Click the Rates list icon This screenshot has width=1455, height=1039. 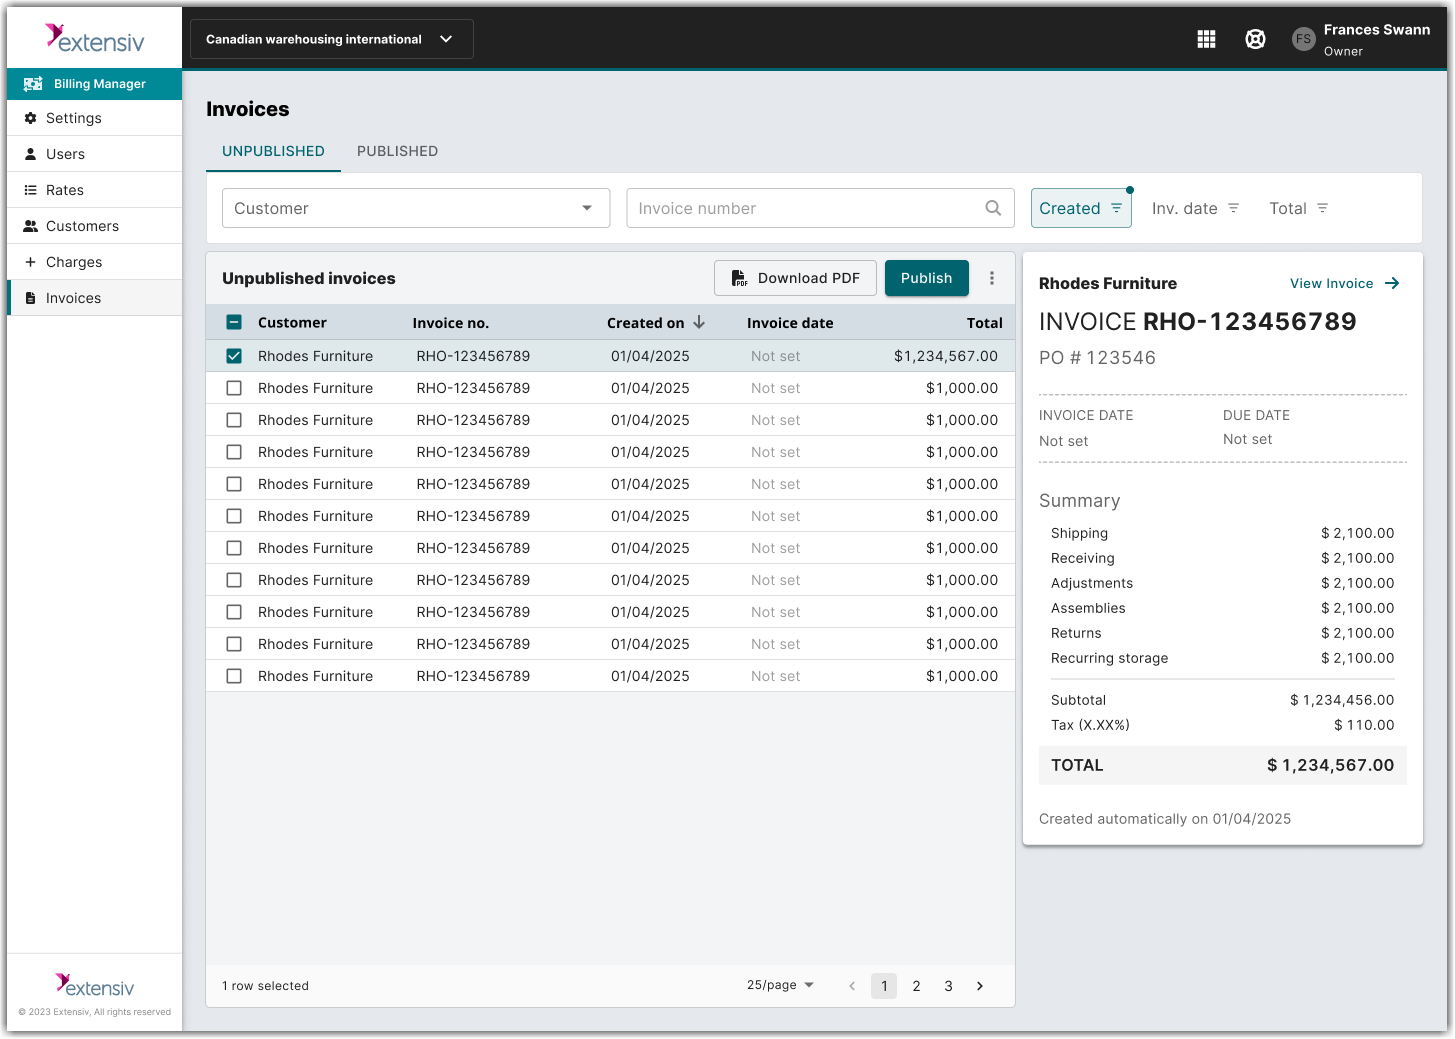[x=30, y=190]
